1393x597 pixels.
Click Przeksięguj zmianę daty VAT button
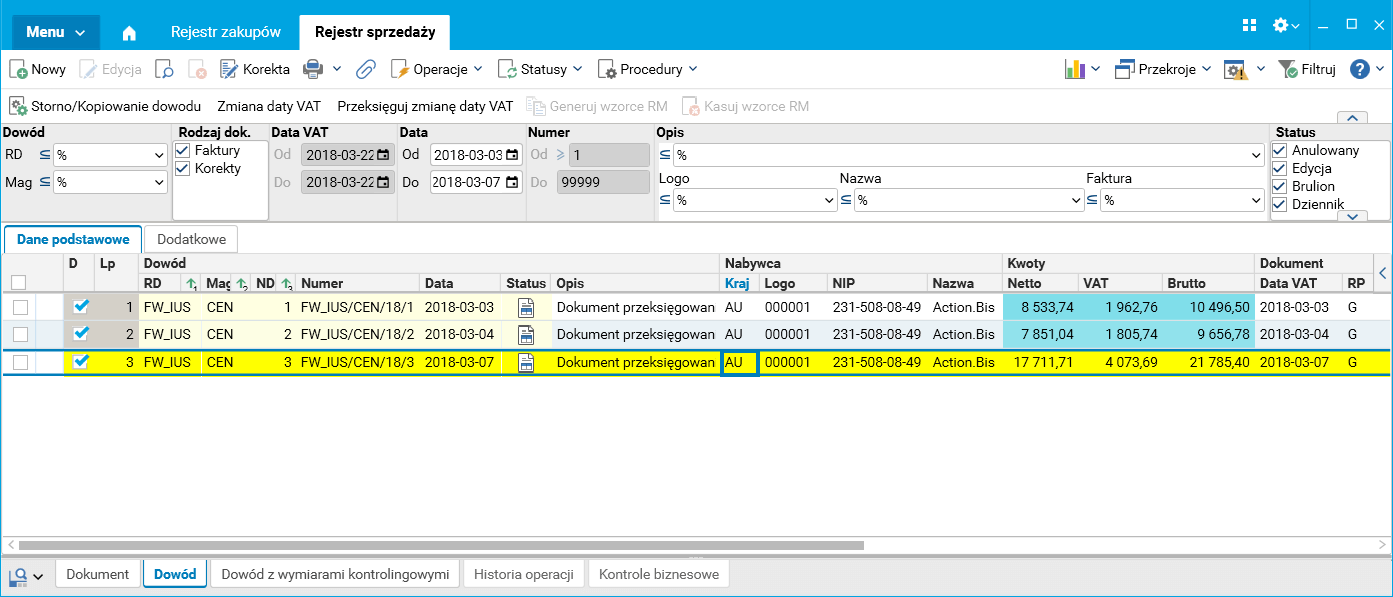425,106
